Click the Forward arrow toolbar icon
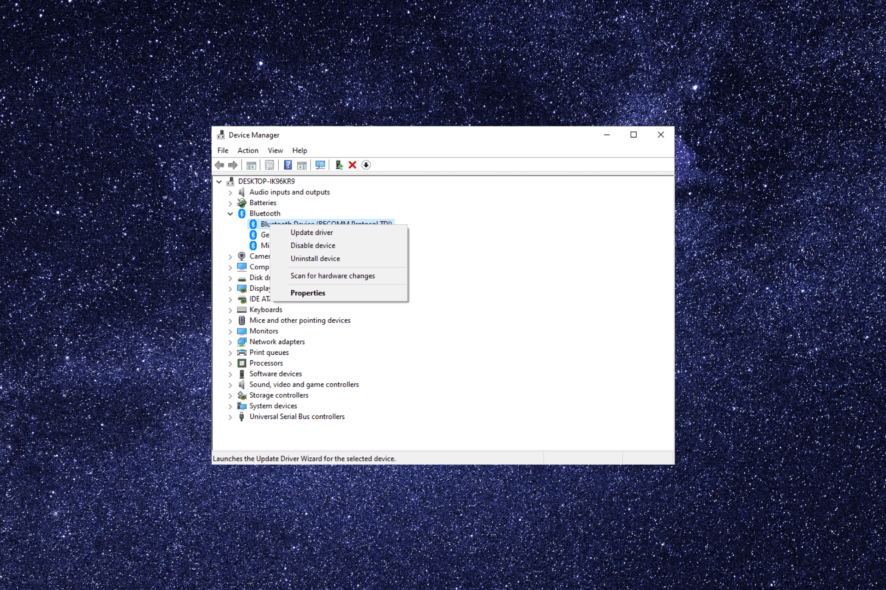Screen dimensions: 886x590 point(232,165)
